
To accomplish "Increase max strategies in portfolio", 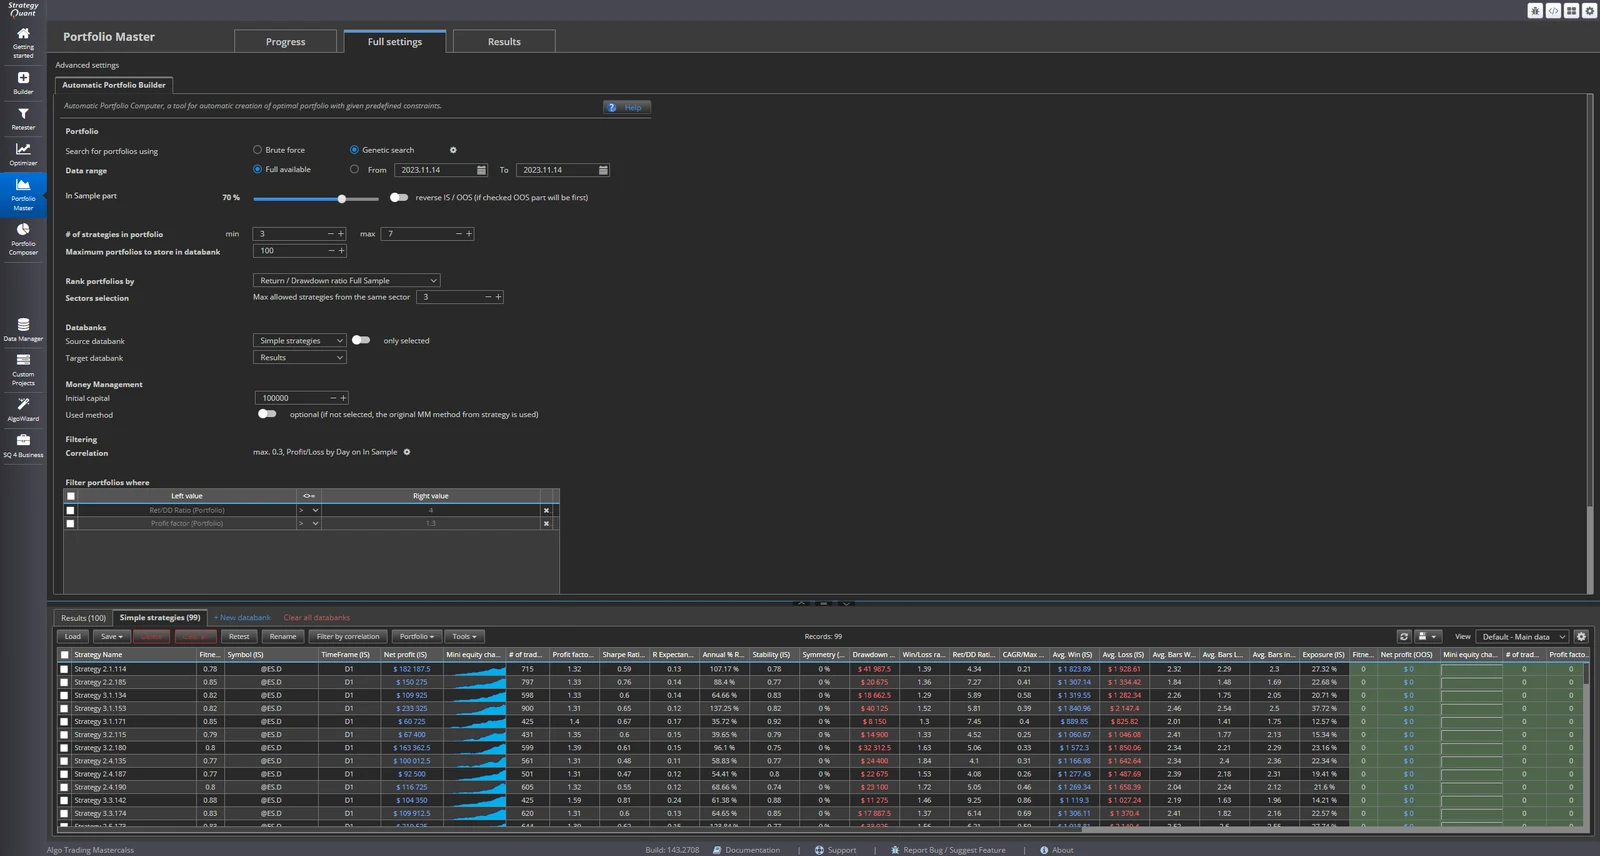I will (469, 233).
